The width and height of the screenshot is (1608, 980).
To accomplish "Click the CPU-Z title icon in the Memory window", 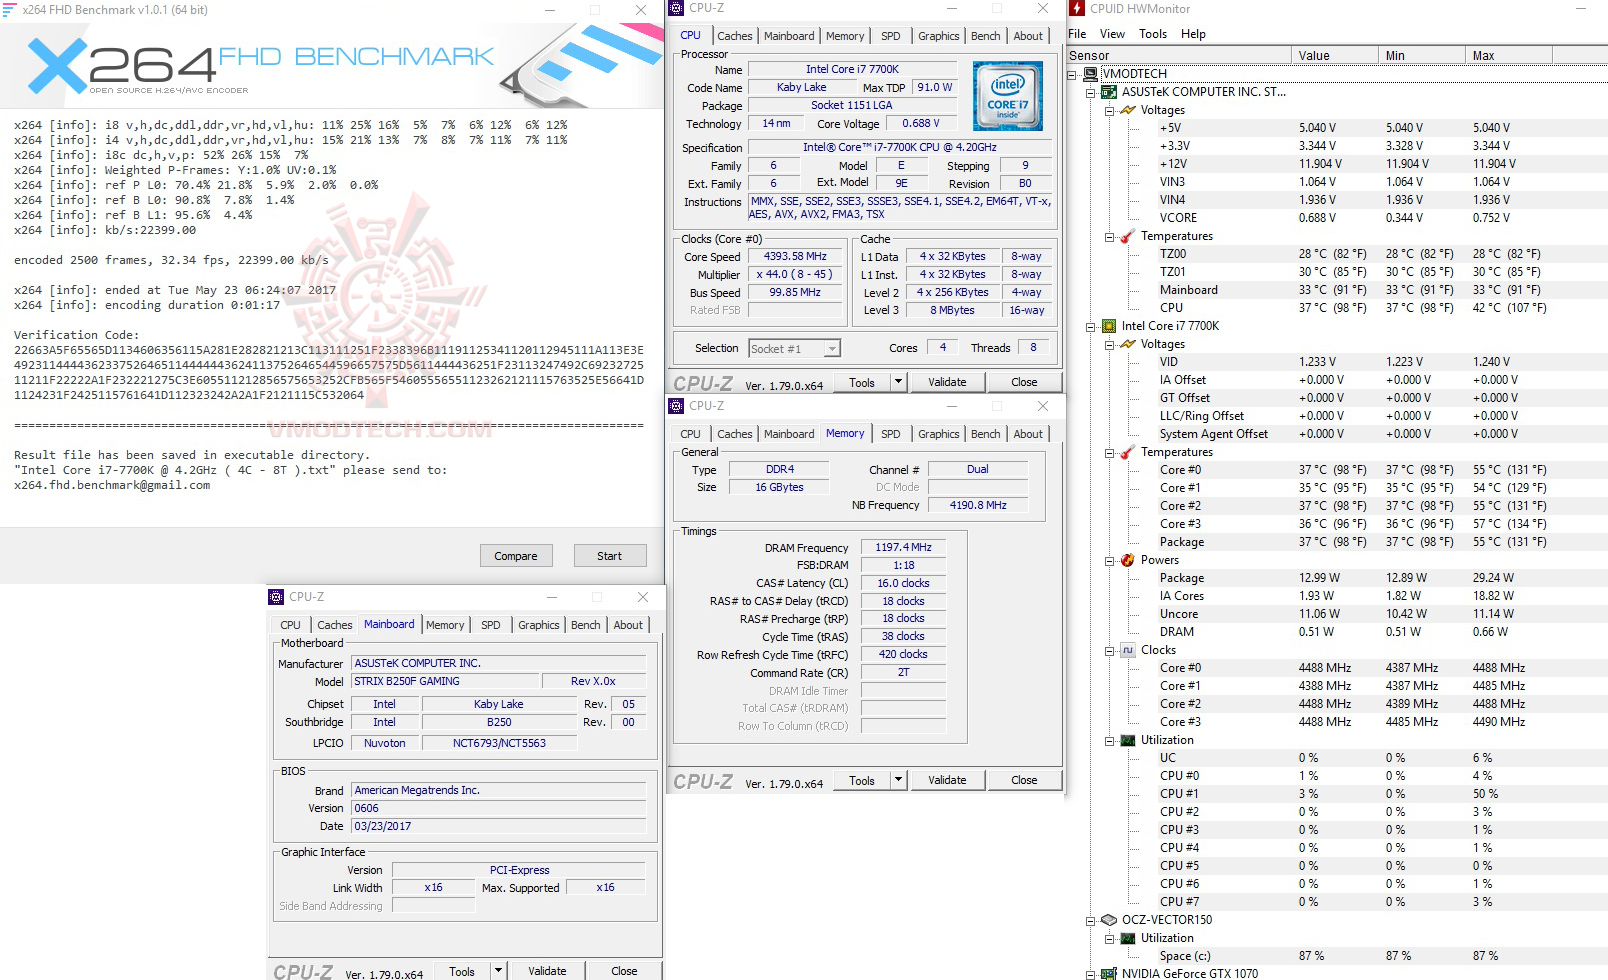I will click(676, 406).
